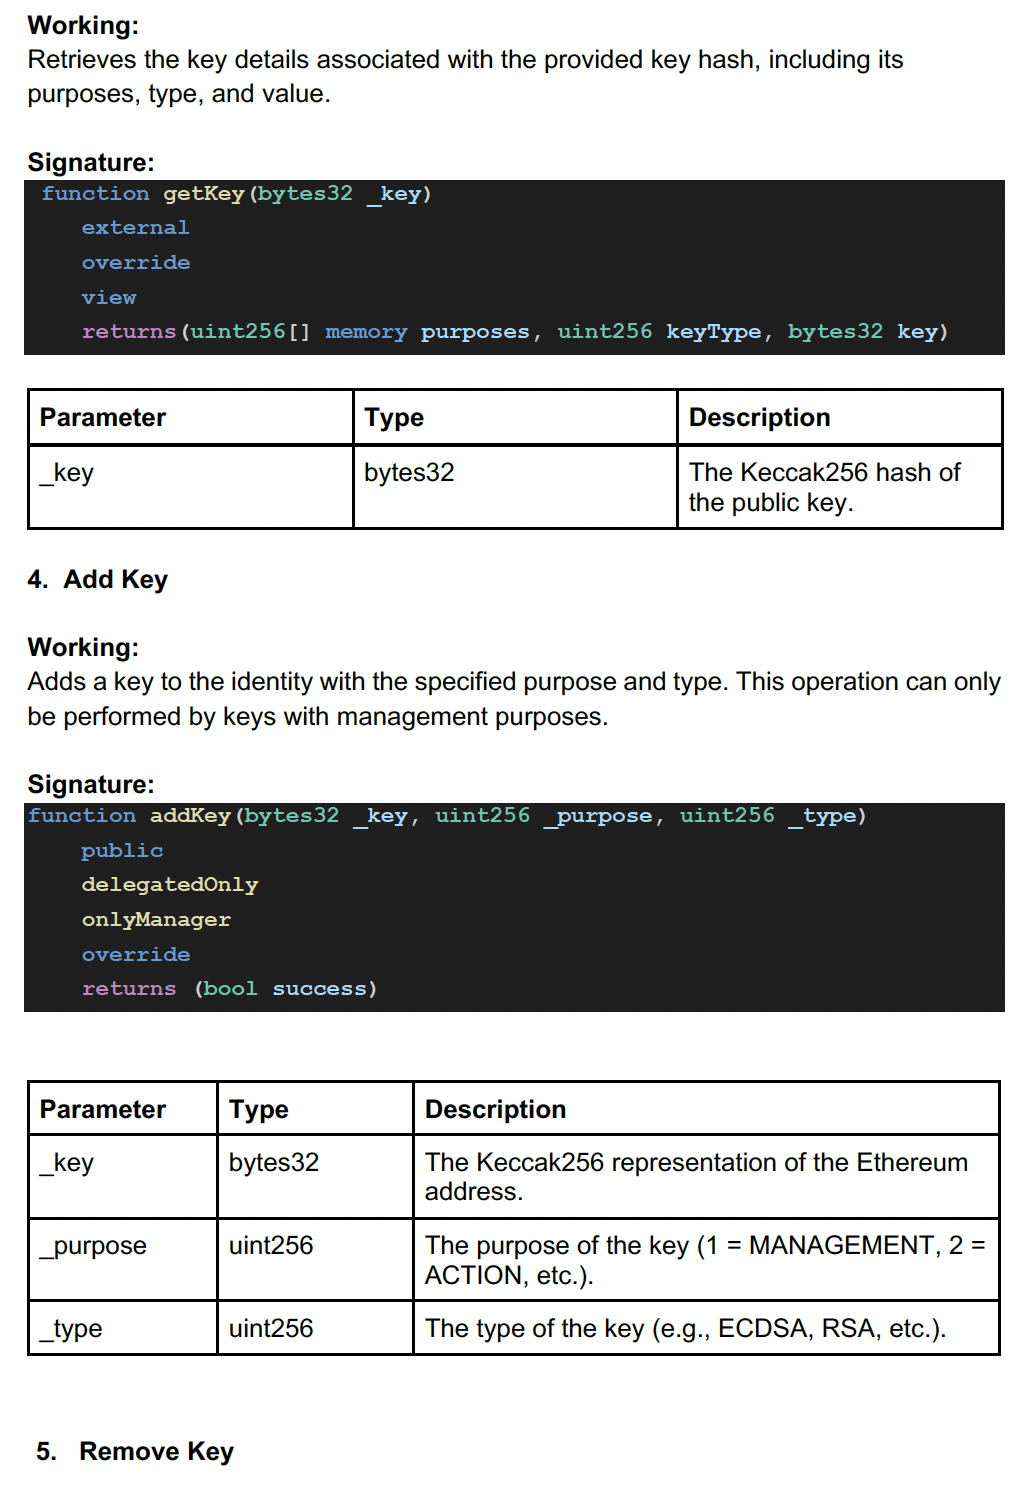1030x1486 pixels.
Task: Click the getKey function name in code
Action: (203, 193)
